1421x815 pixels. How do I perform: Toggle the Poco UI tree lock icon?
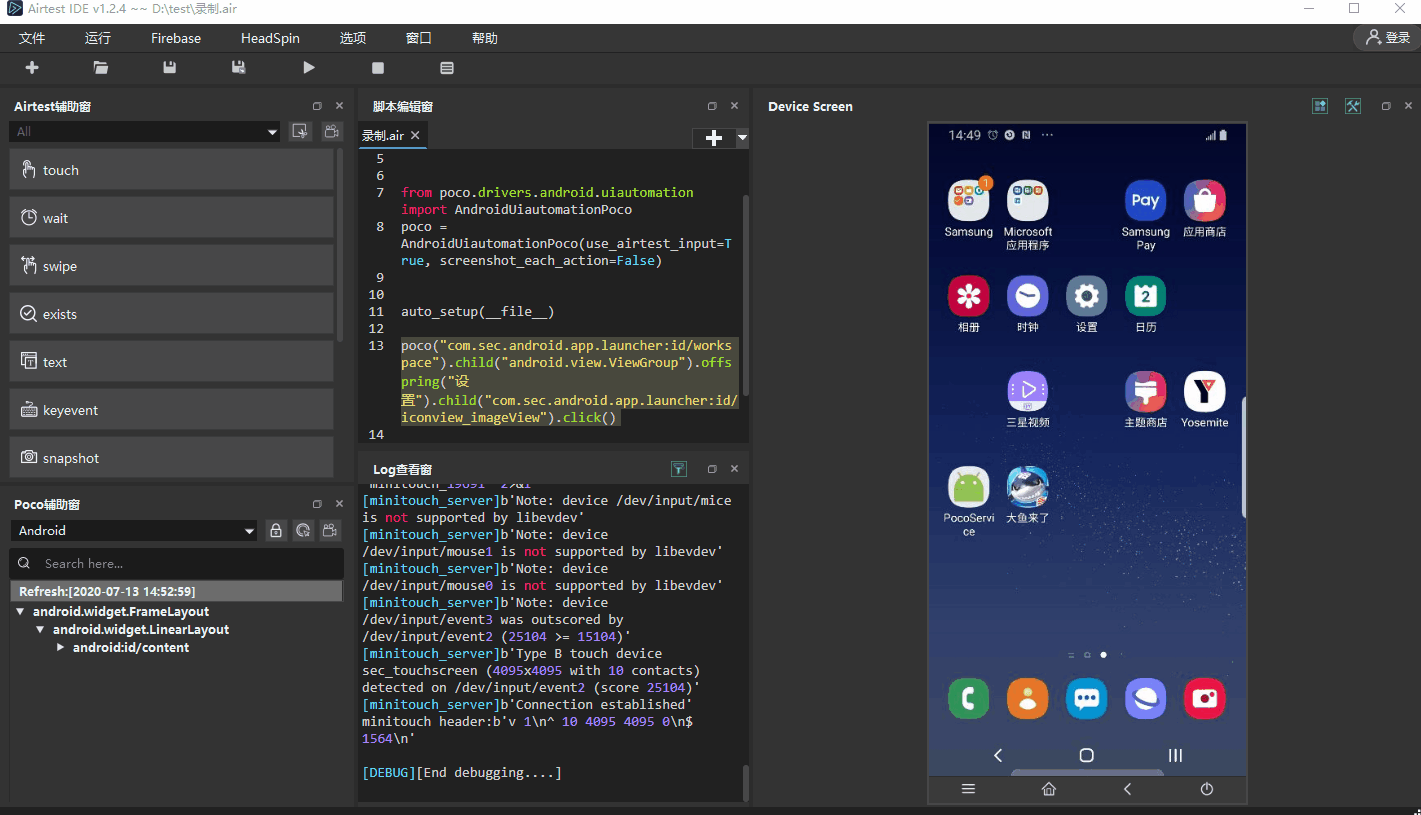click(x=276, y=531)
